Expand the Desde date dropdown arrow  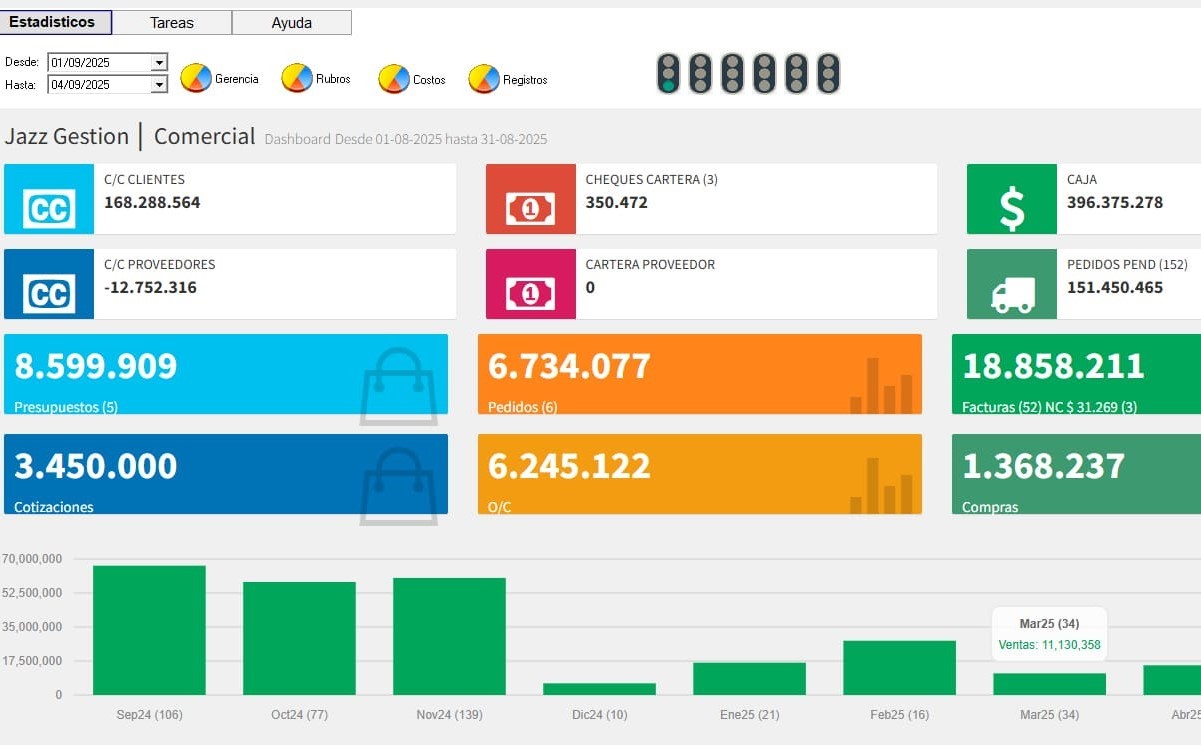coord(159,63)
